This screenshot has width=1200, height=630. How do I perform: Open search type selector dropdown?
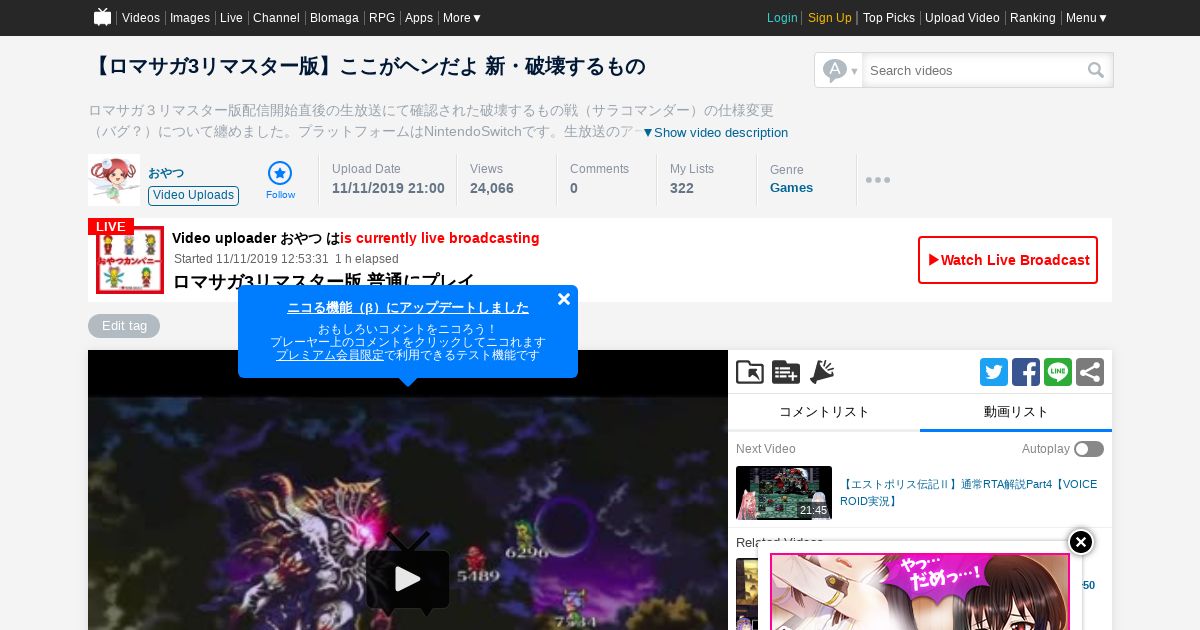pyautogui.click(x=840, y=70)
